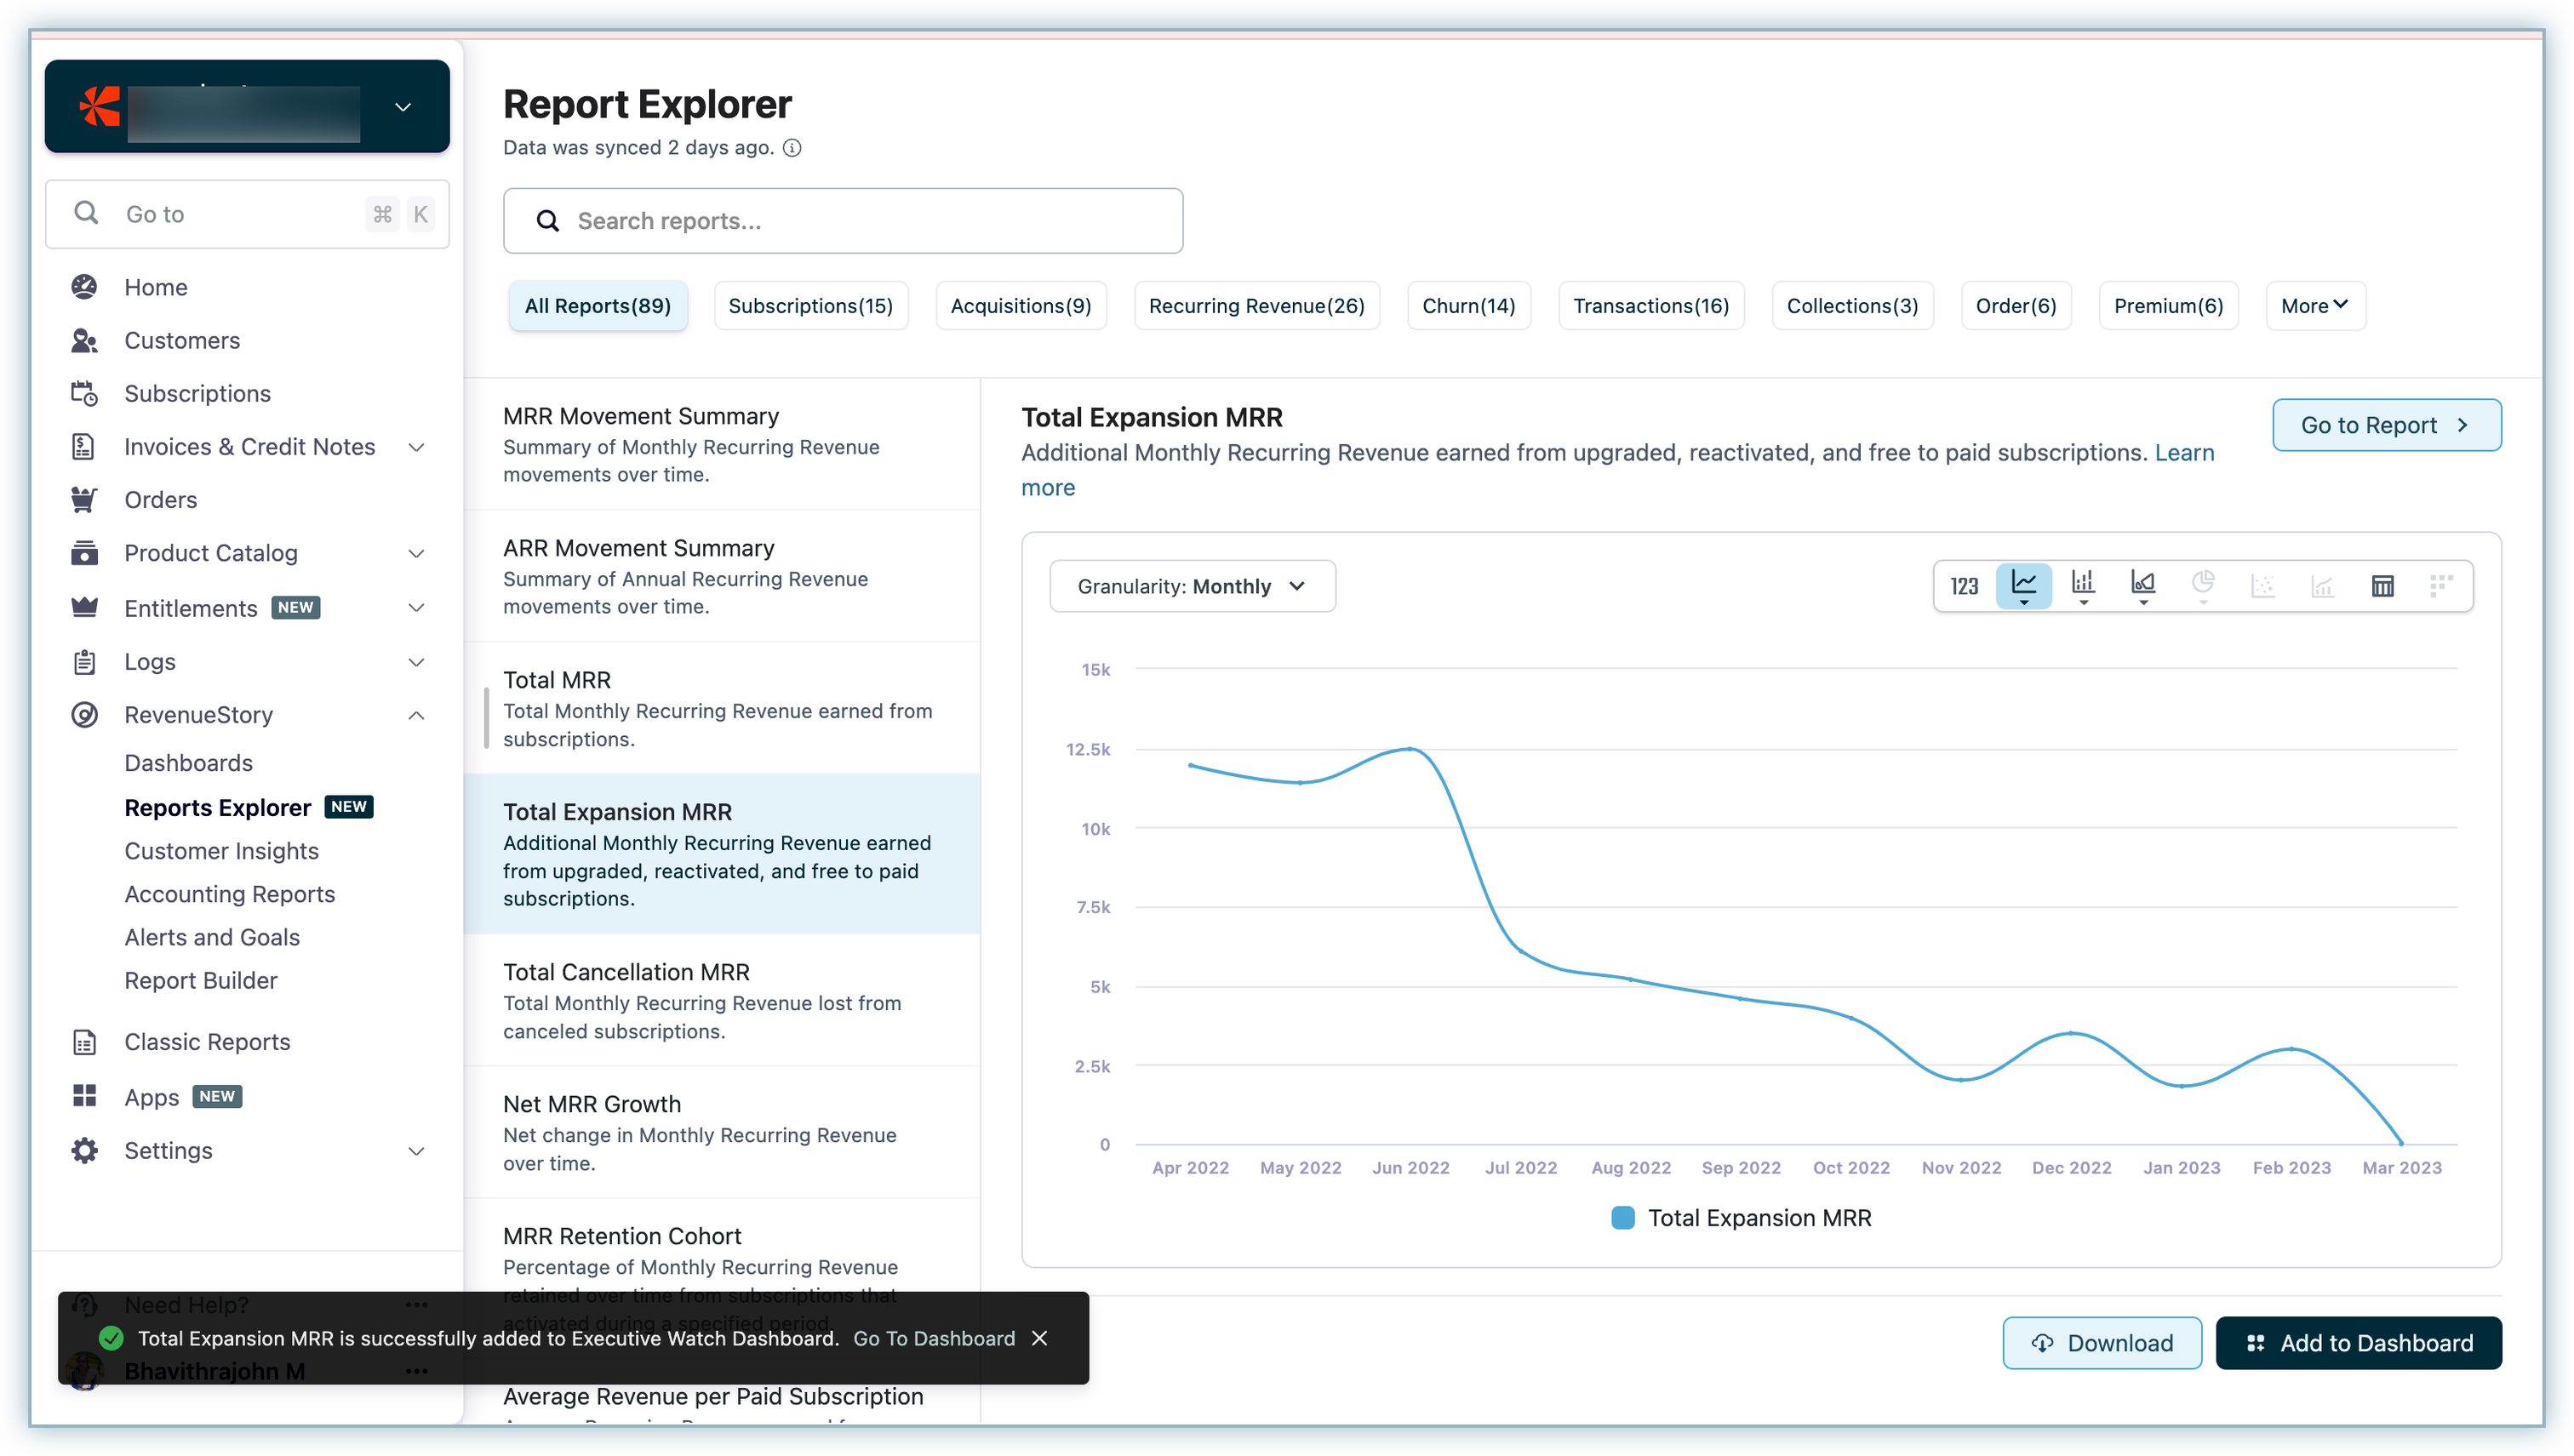Switch to the number (123) visualization
This screenshot has width=2574, height=1456.
tap(1964, 586)
